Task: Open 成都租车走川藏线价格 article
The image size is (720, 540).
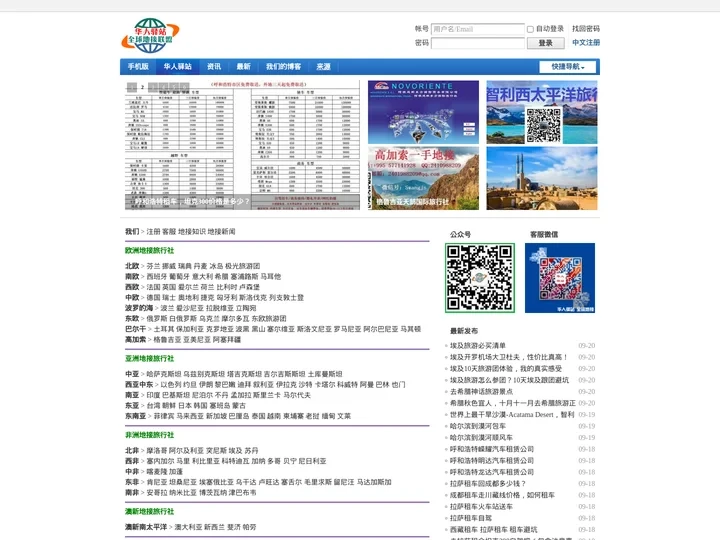Action: tap(502, 495)
